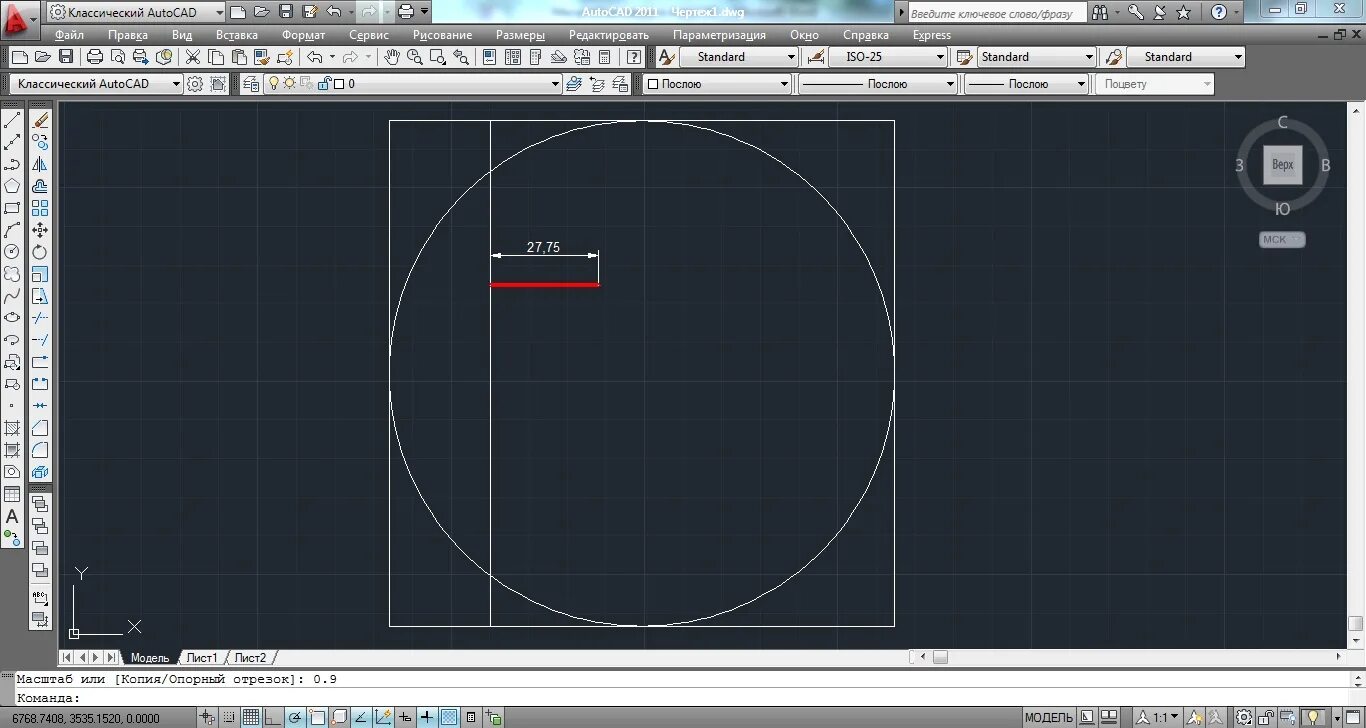Select the Erase tool
Screen dimensions: 1366x728
(x=40, y=120)
